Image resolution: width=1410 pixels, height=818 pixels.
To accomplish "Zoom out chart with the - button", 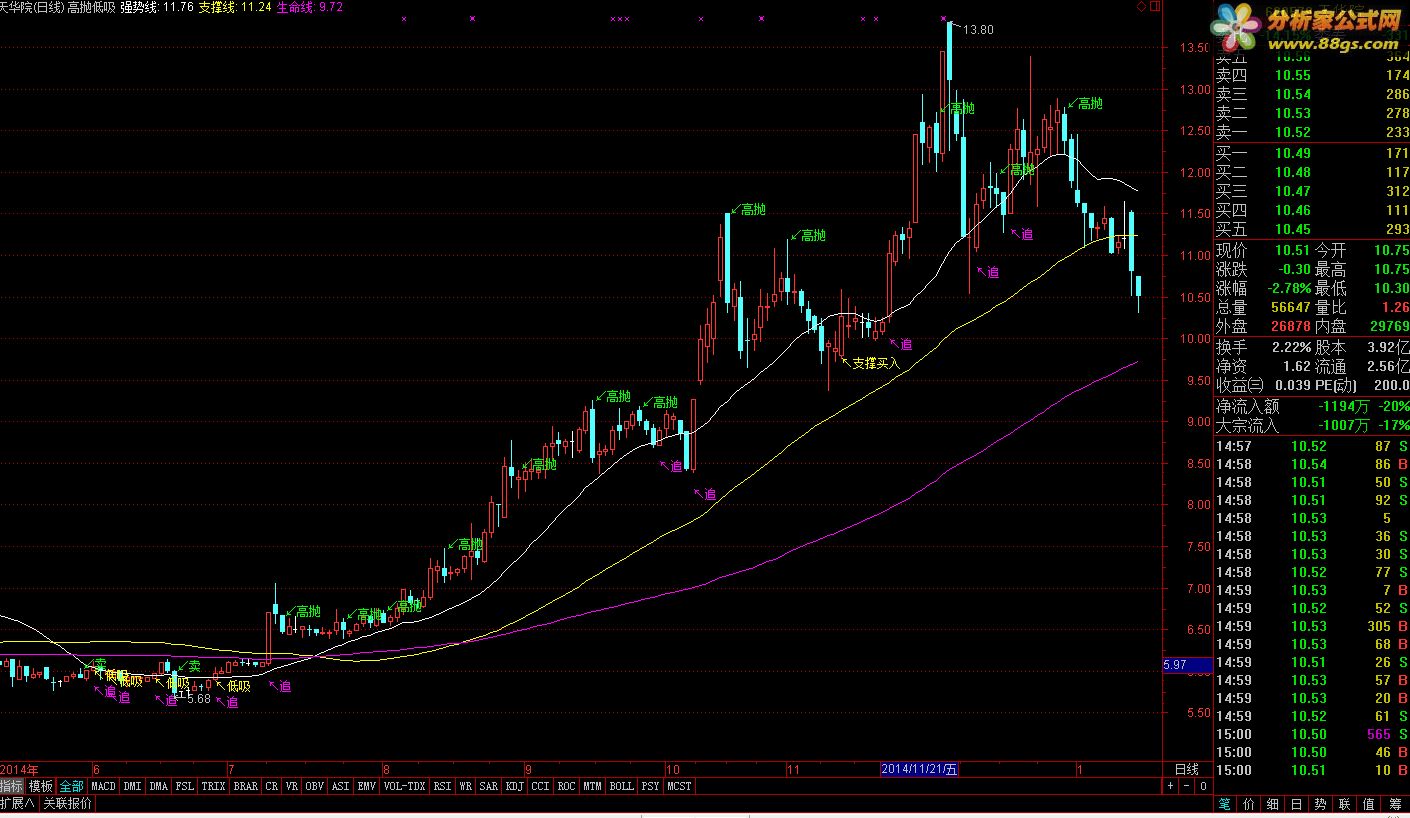I will point(1187,786).
